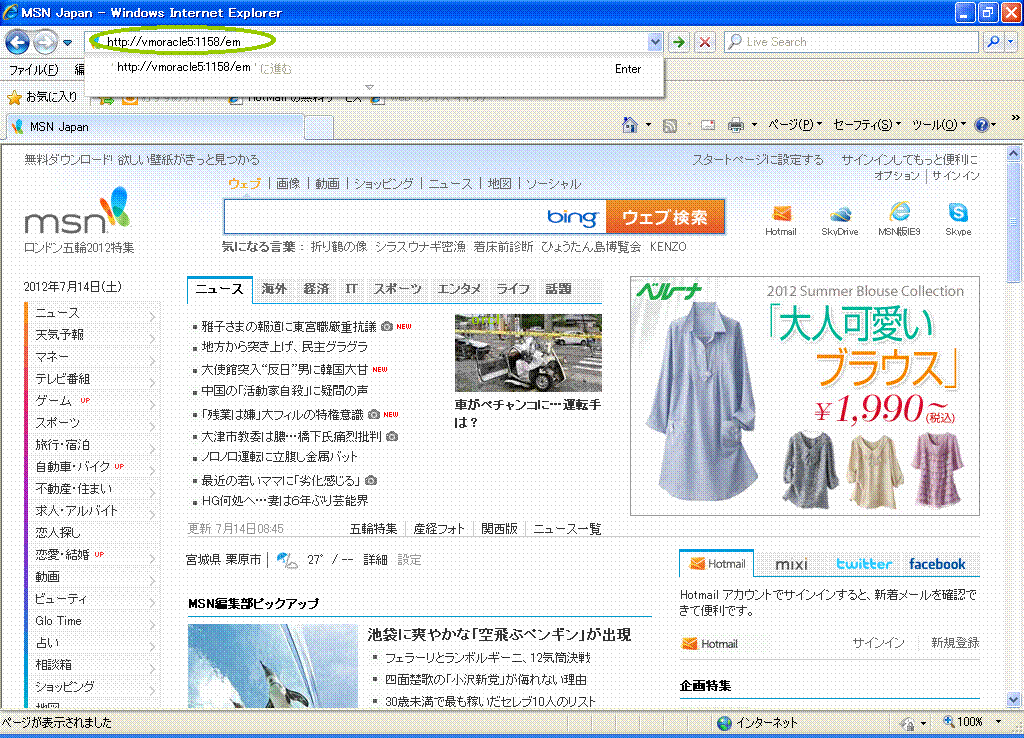Open the 天気予報 sidebar link
Image resolution: width=1024 pixels, height=738 pixels.
click(x=59, y=334)
